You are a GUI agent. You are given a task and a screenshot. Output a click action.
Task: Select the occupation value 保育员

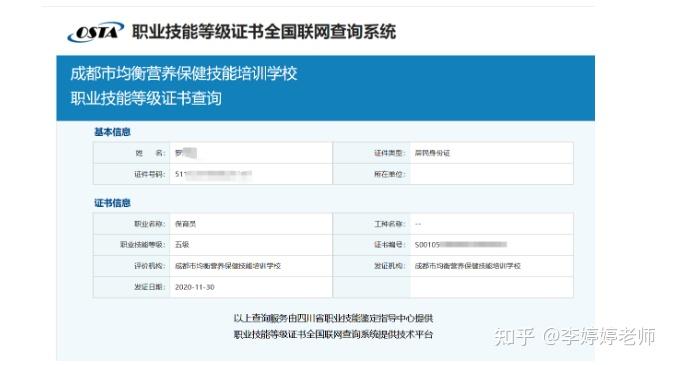(185, 224)
